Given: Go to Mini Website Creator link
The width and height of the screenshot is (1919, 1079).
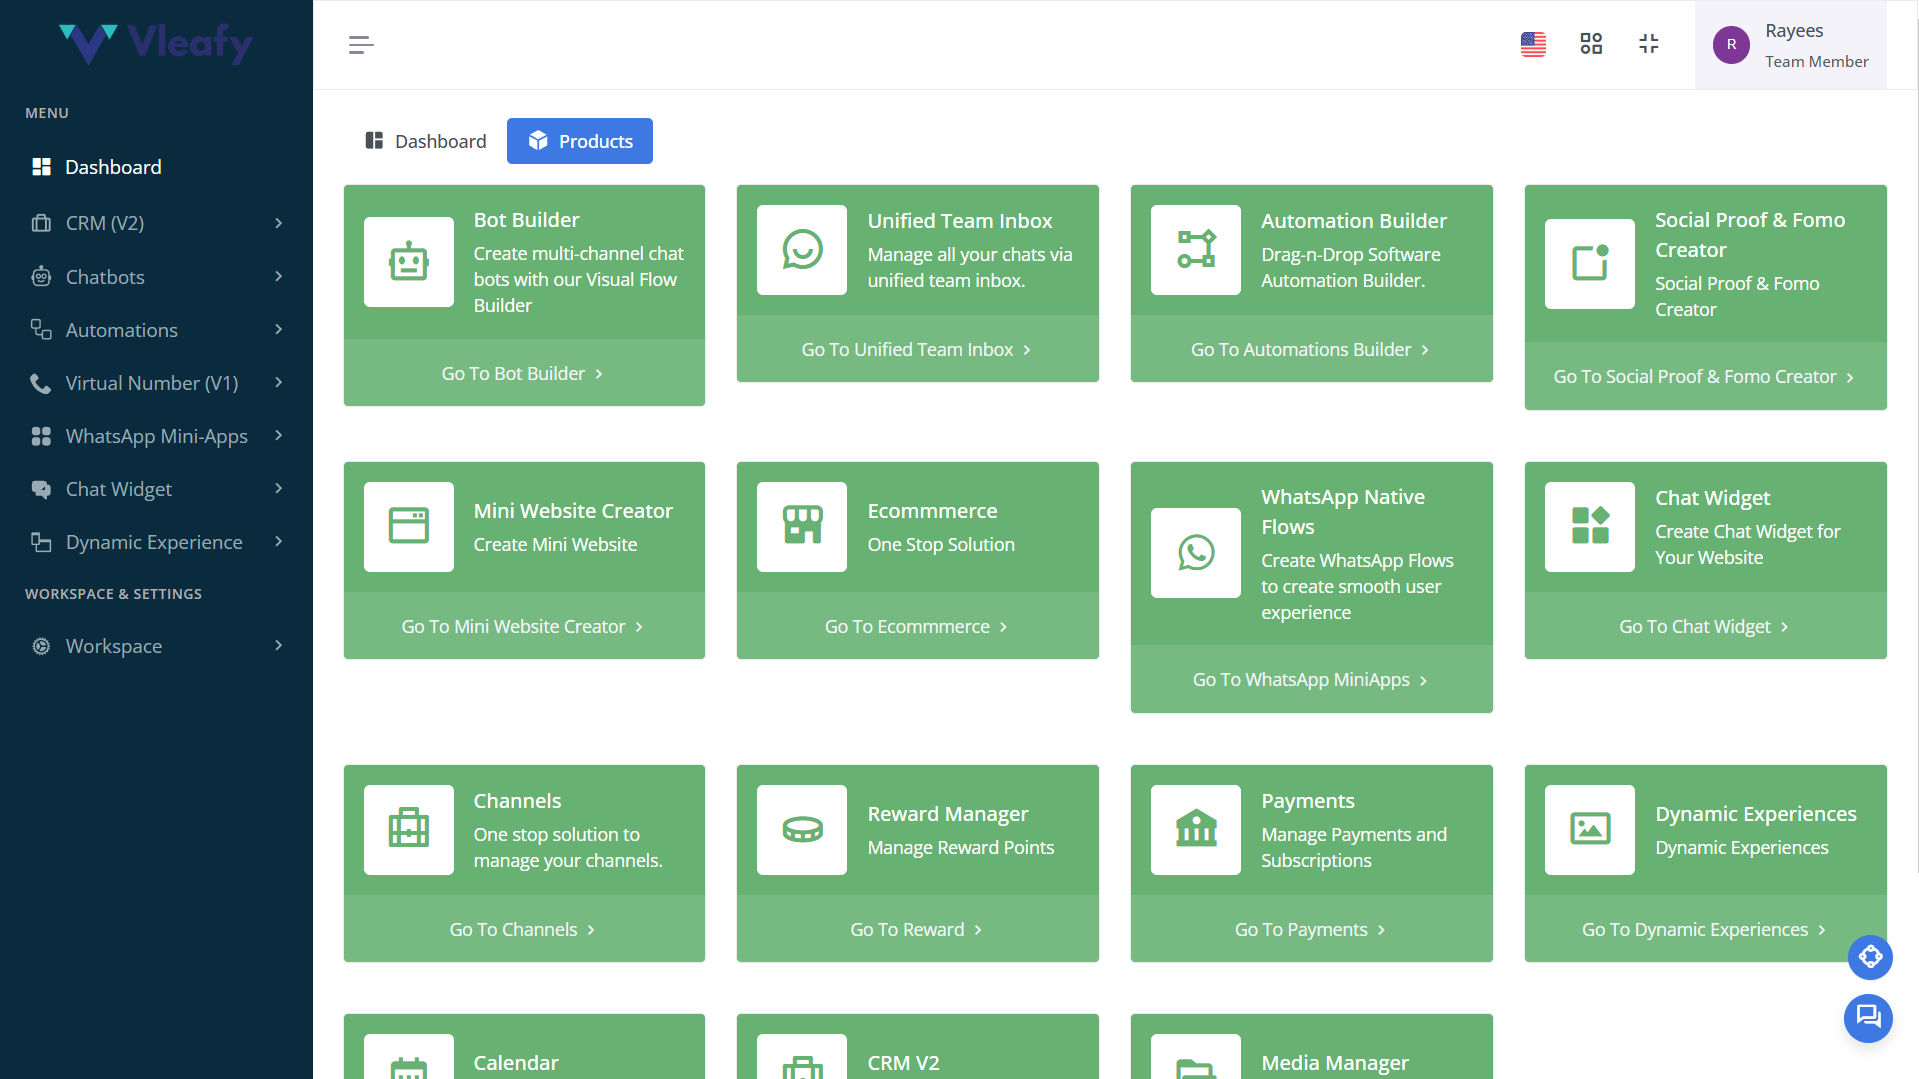Looking at the screenshot, I should pos(523,626).
